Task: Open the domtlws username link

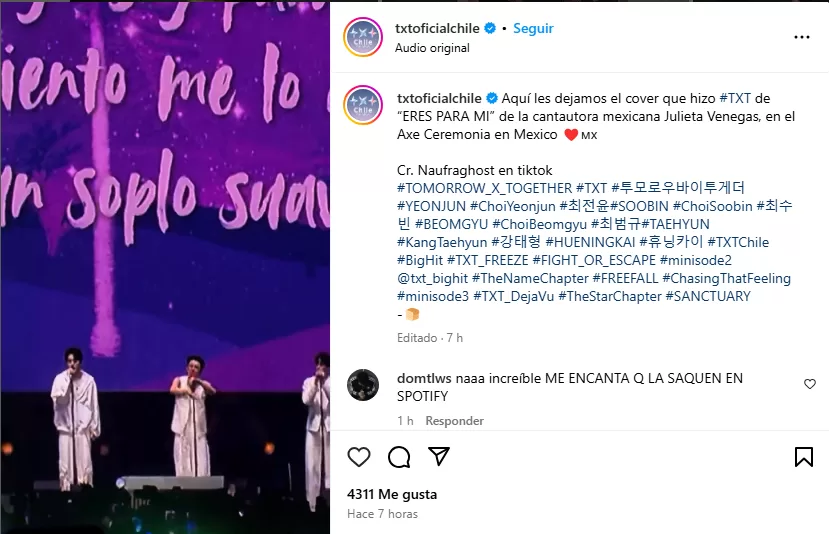Action: [424, 378]
